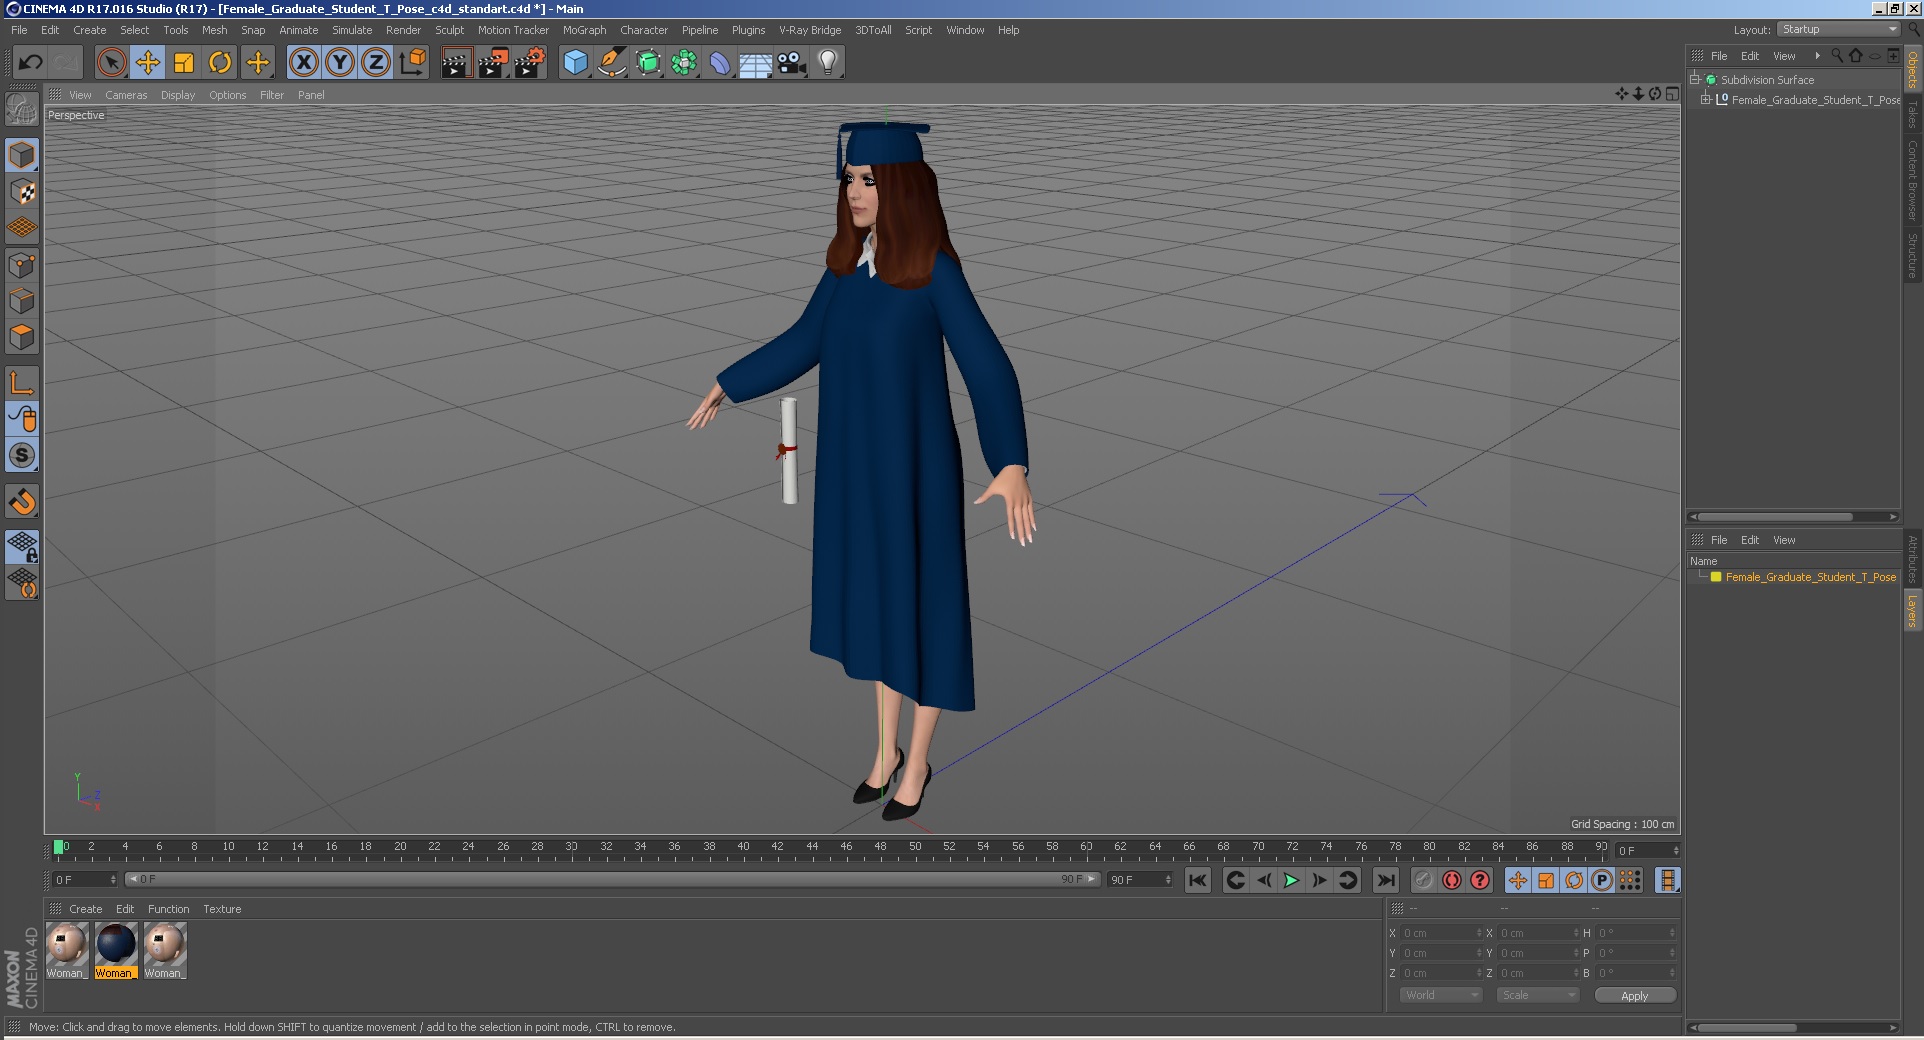Image resolution: width=1924 pixels, height=1040 pixels.
Task: Open the V-Ray Bridge menu
Action: 810,30
